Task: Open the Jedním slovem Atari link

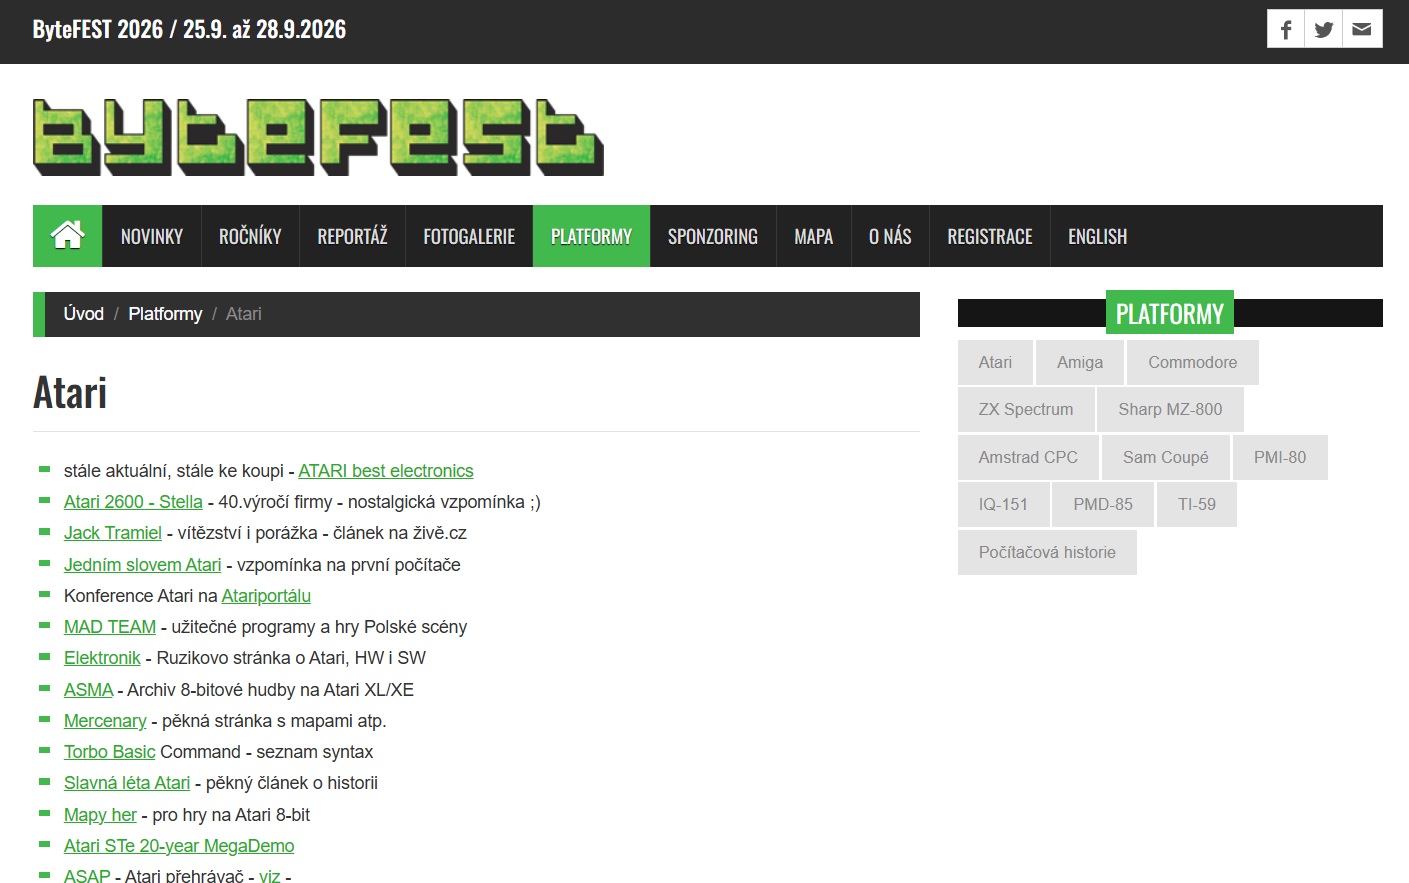Action: pyautogui.click(x=143, y=565)
